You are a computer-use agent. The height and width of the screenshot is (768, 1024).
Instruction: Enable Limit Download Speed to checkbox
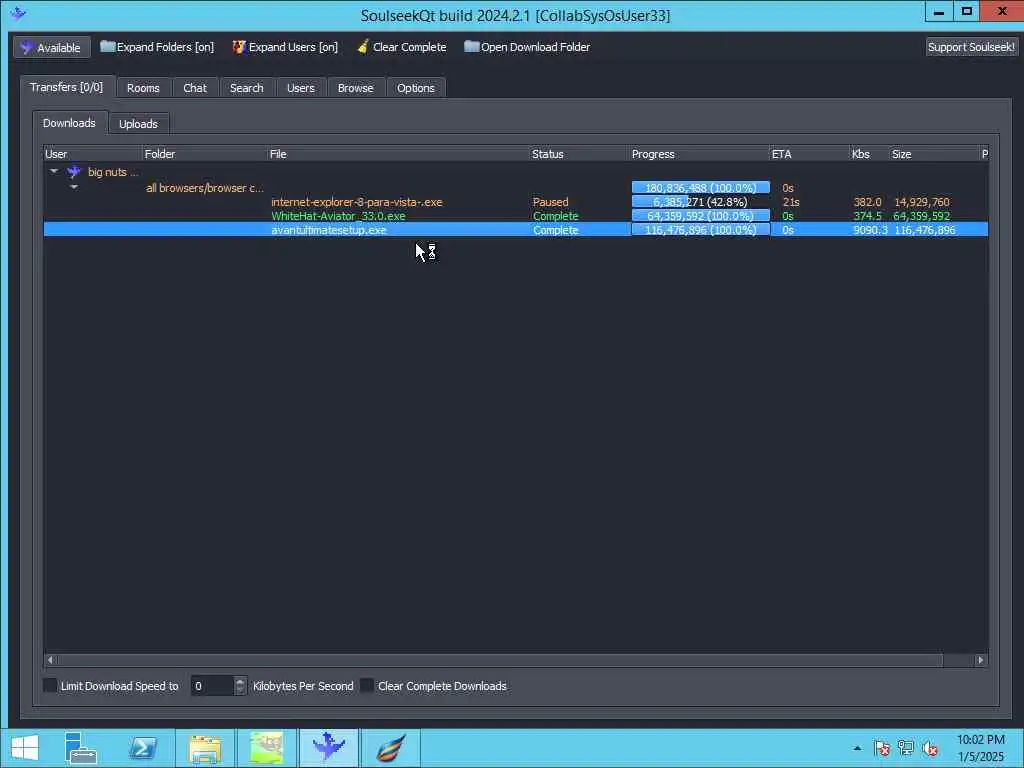pyautogui.click(x=50, y=685)
